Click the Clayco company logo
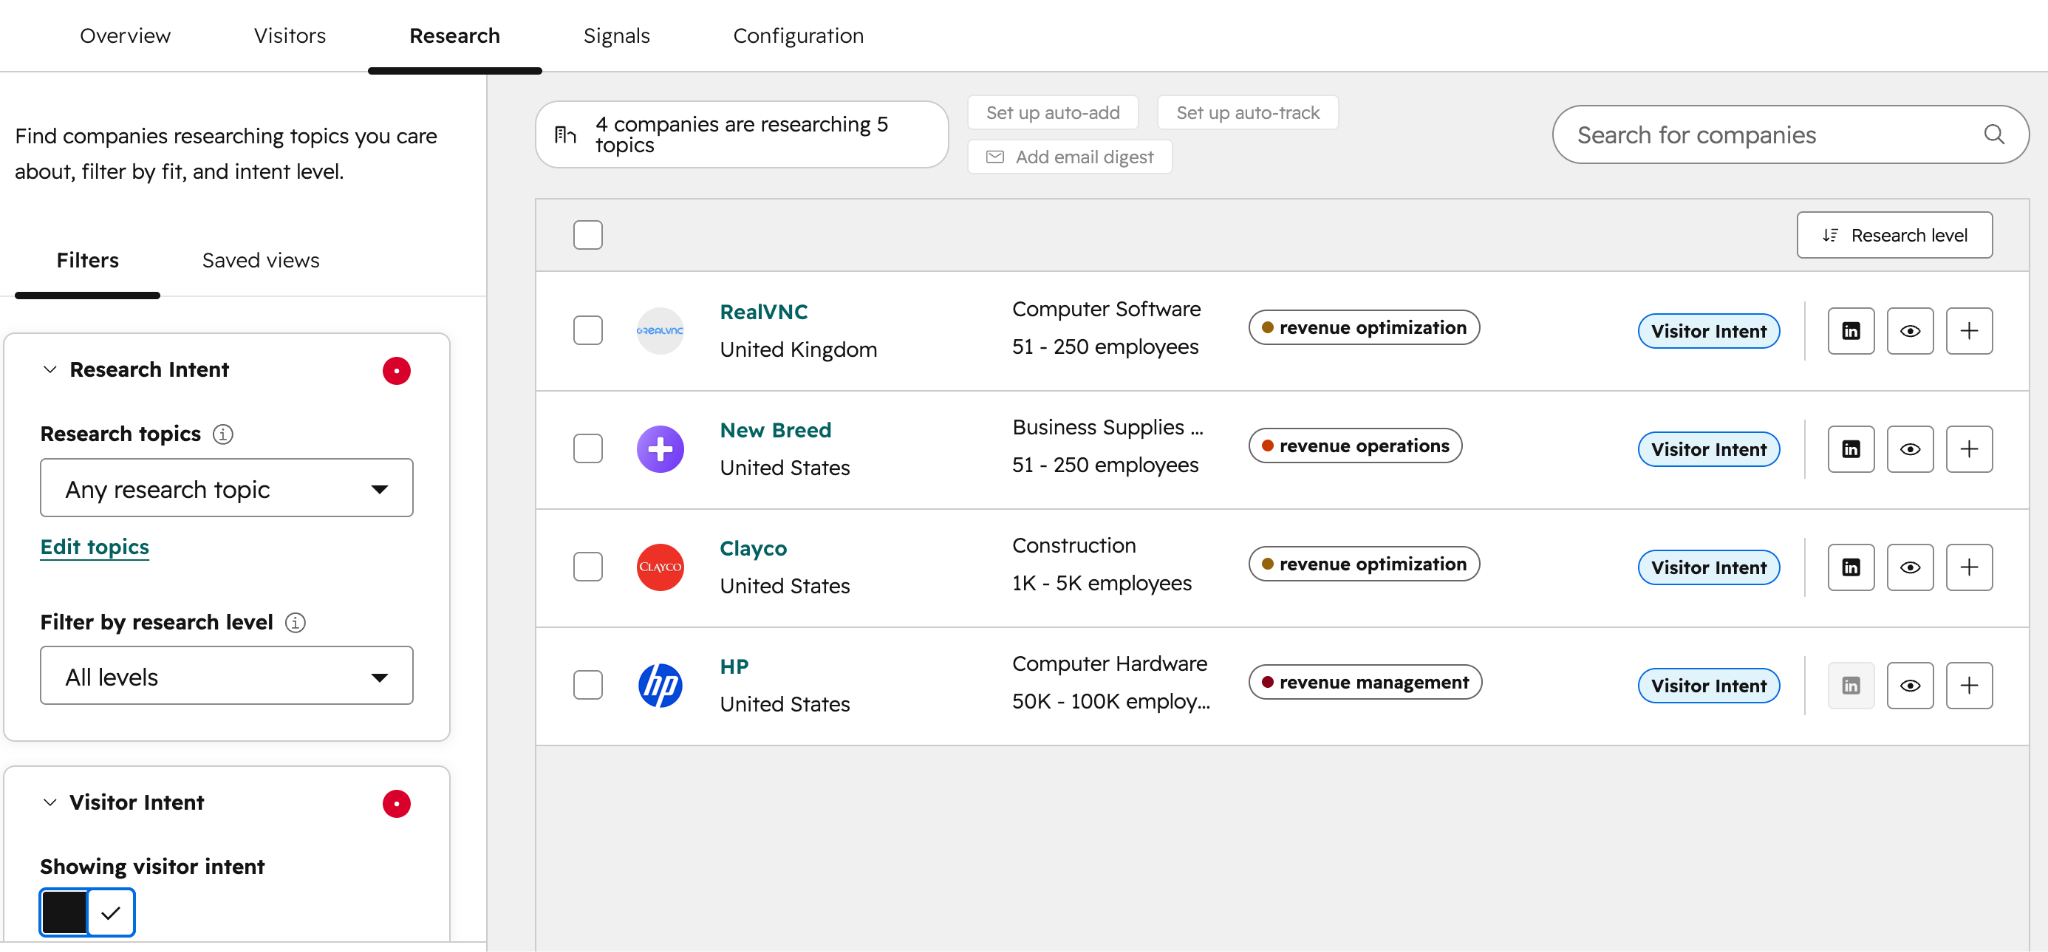Viewport: 2048px width, 952px height. coord(660,567)
